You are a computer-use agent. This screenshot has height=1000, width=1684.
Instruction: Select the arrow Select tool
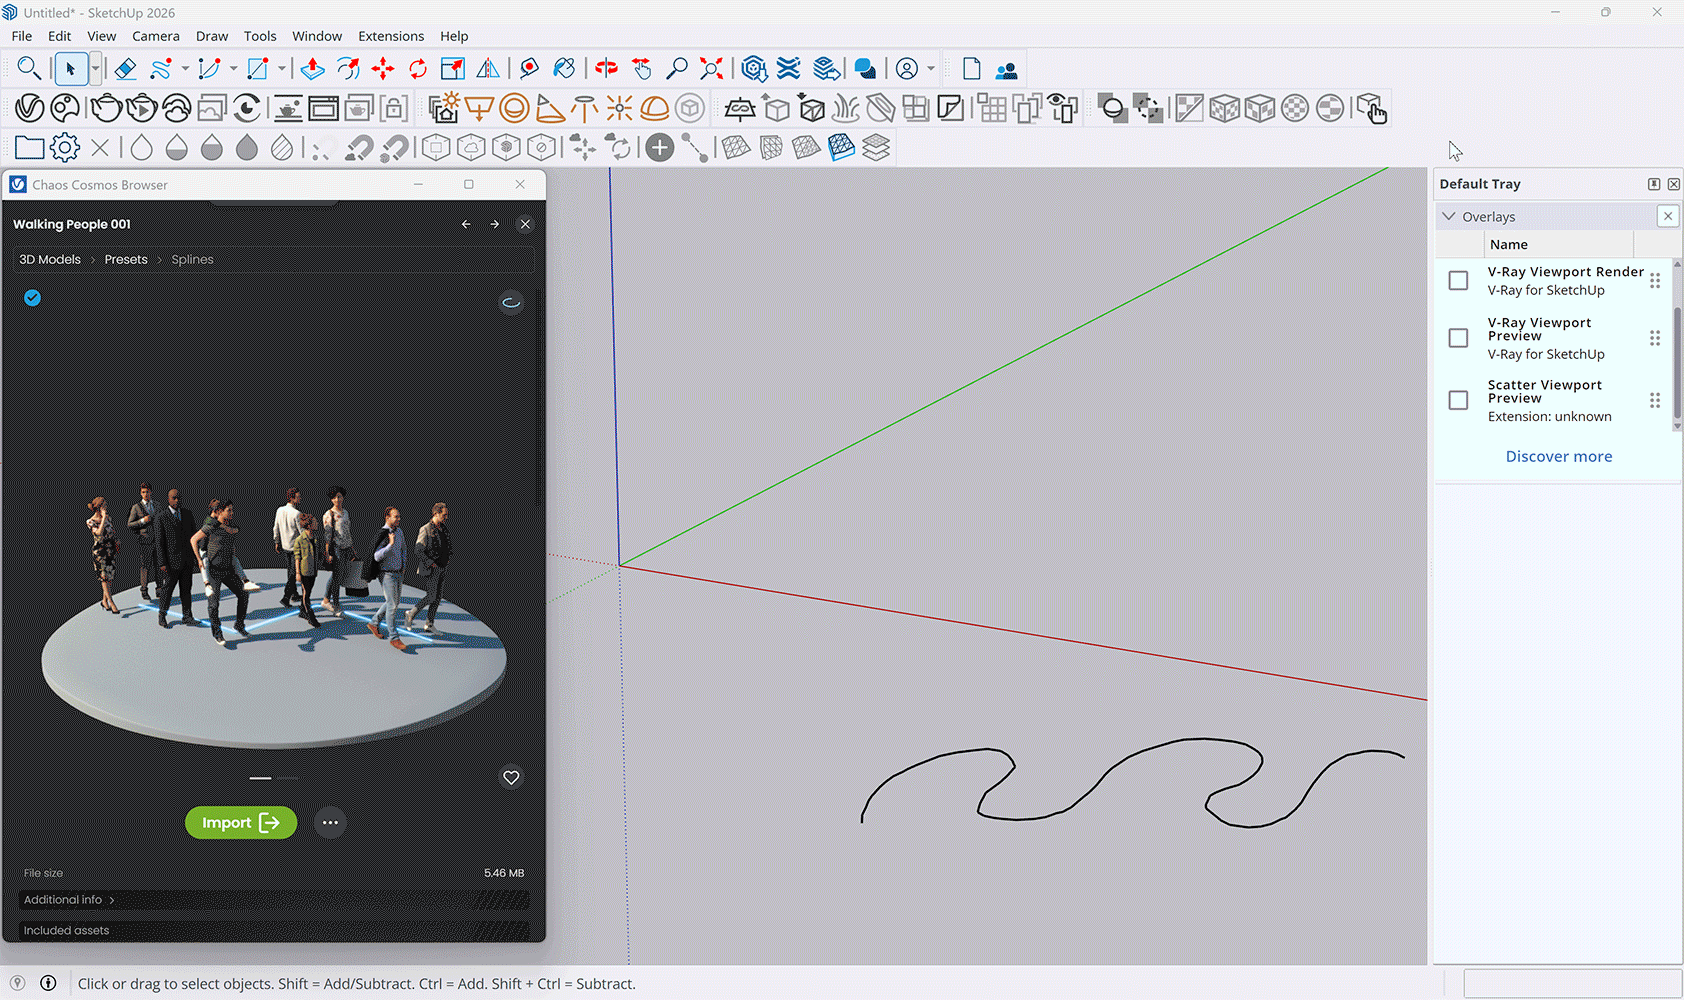[70, 68]
